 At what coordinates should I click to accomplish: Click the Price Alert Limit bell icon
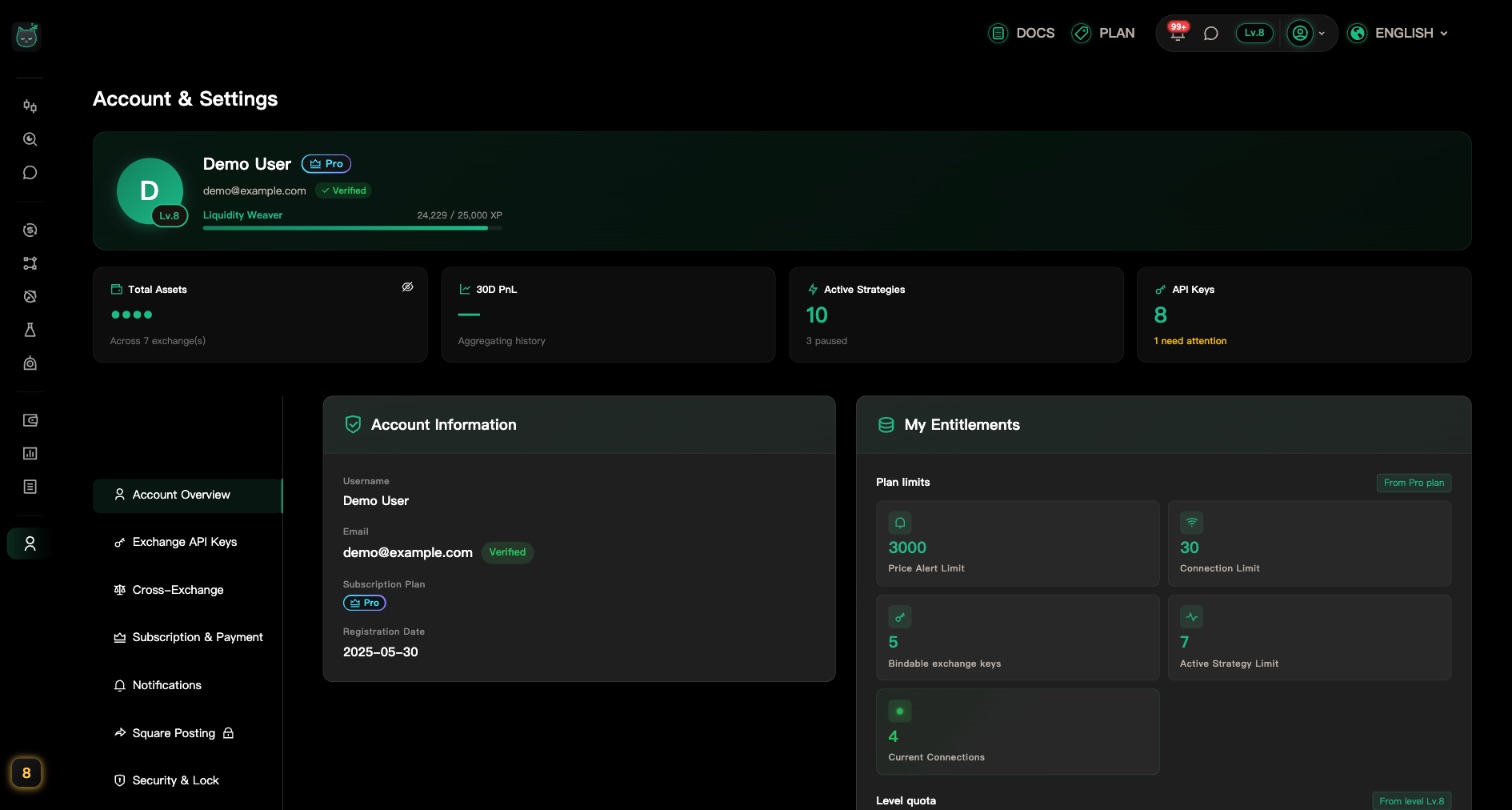900,523
